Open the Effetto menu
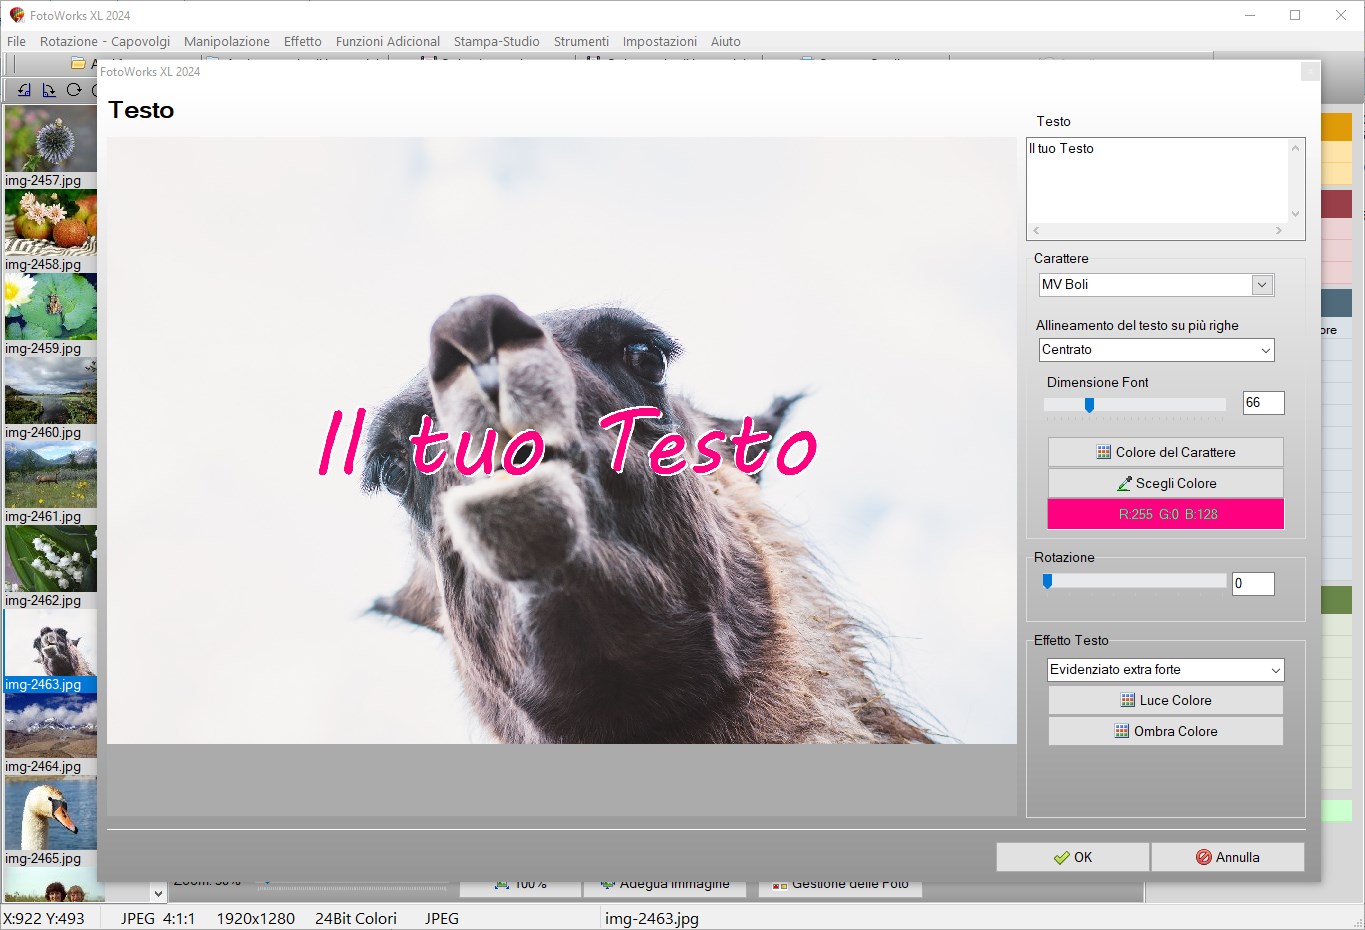Image resolution: width=1365 pixels, height=930 pixels. (303, 41)
